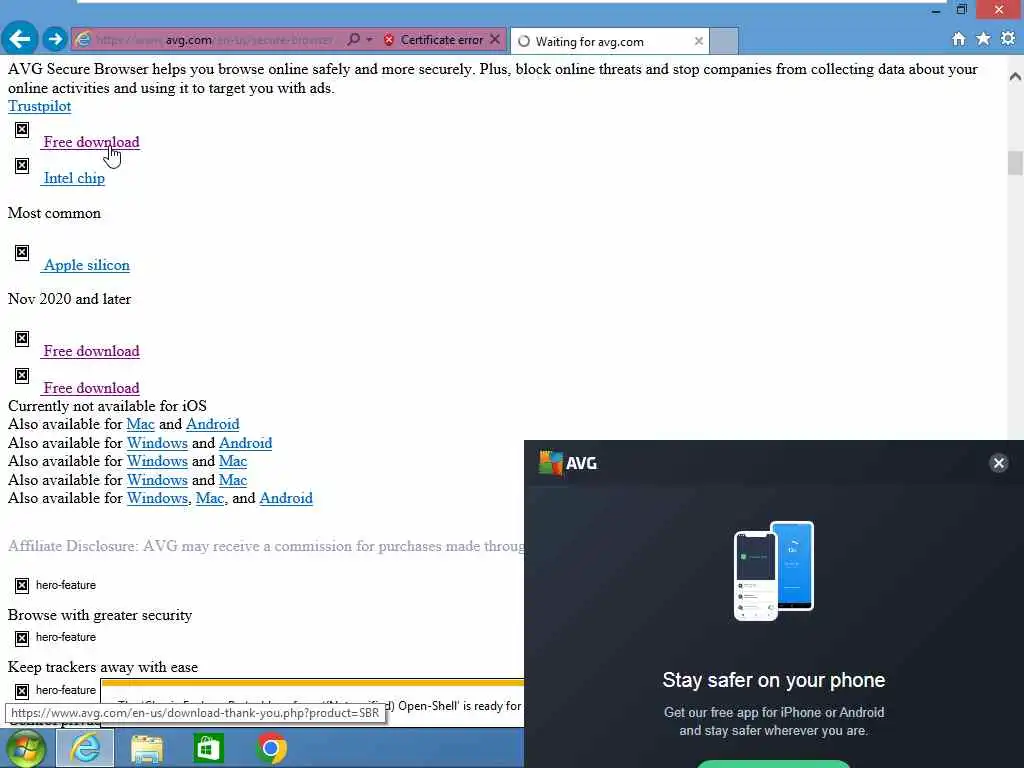This screenshot has height=768, width=1024.
Task: Click broken image beside first Free download
Action: (22, 129)
